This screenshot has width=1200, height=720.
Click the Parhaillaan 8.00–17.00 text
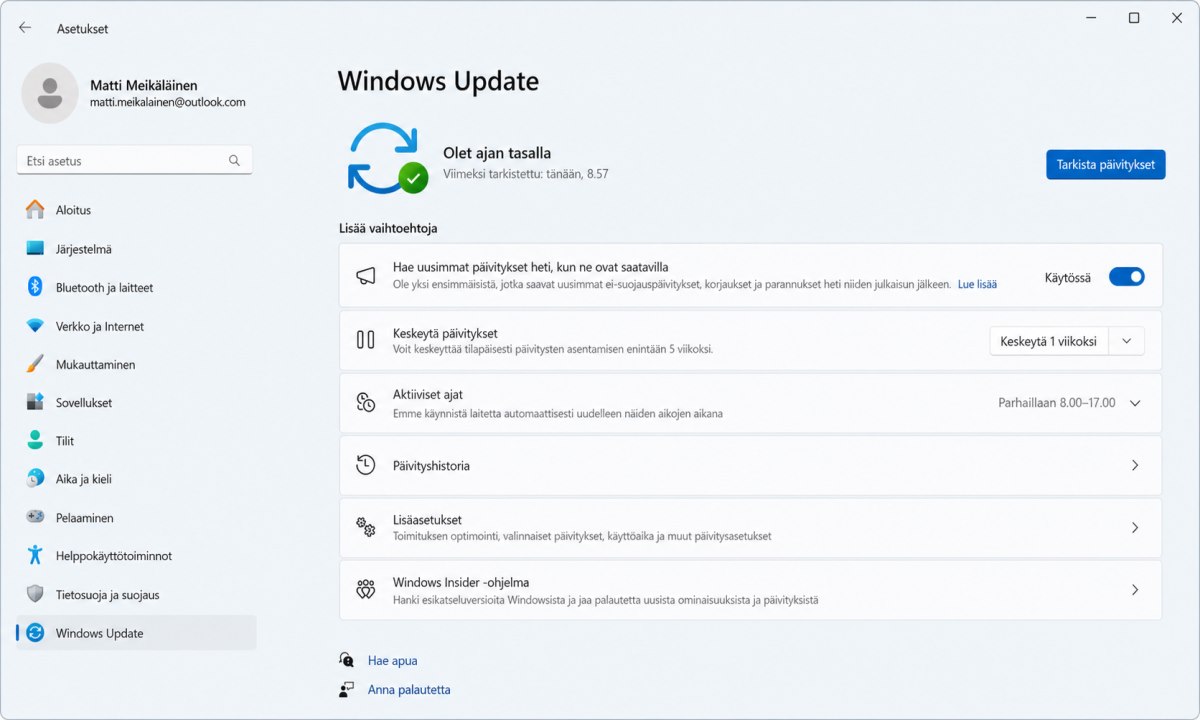coord(1057,403)
